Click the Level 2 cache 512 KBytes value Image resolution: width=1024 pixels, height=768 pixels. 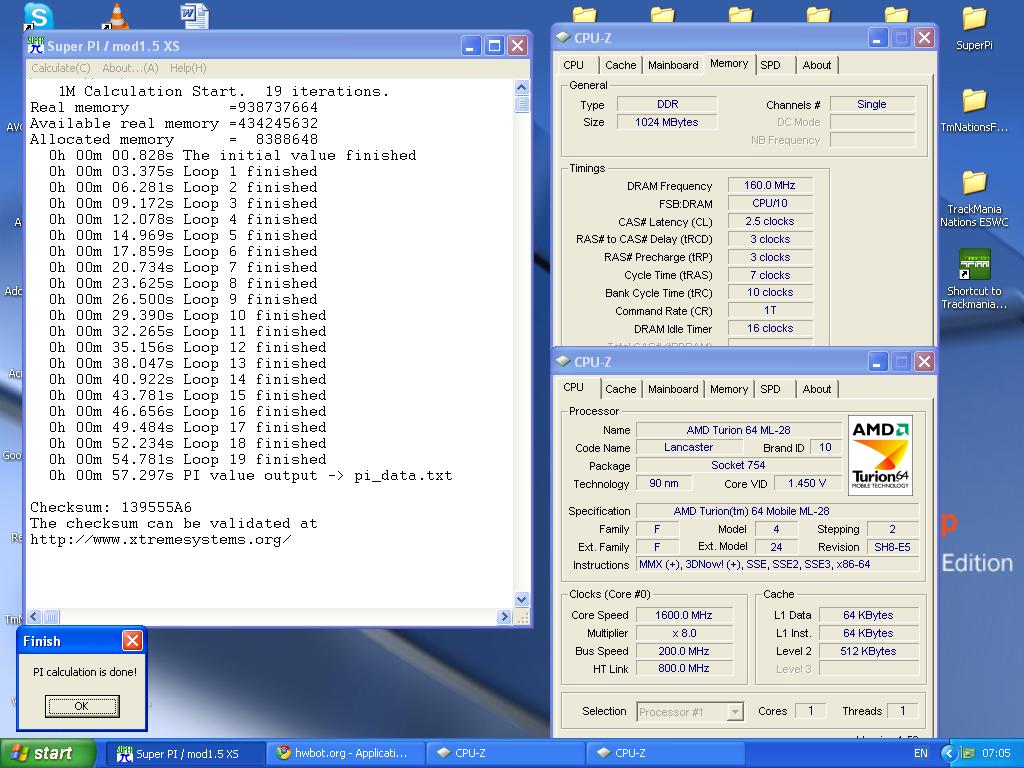(869, 650)
